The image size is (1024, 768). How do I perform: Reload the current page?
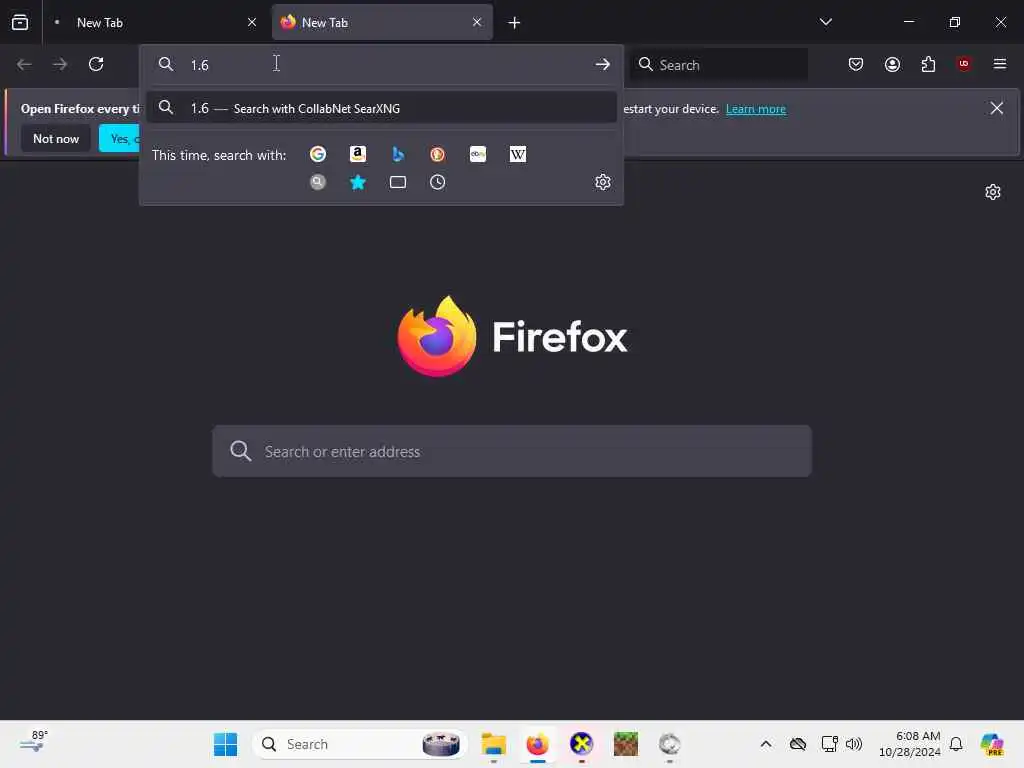tap(96, 64)
